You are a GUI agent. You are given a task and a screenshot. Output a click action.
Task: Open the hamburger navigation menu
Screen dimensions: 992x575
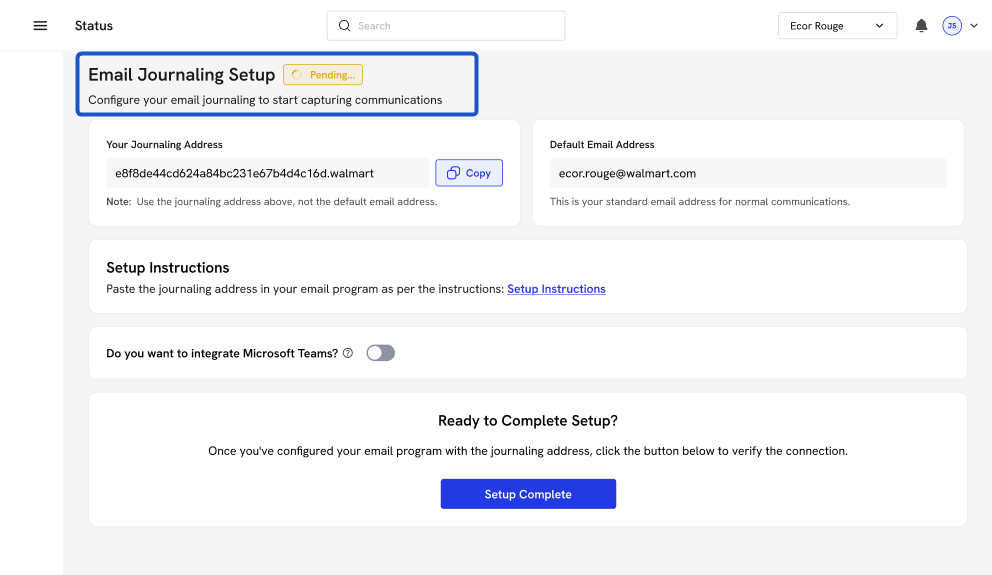coord(40,26)
